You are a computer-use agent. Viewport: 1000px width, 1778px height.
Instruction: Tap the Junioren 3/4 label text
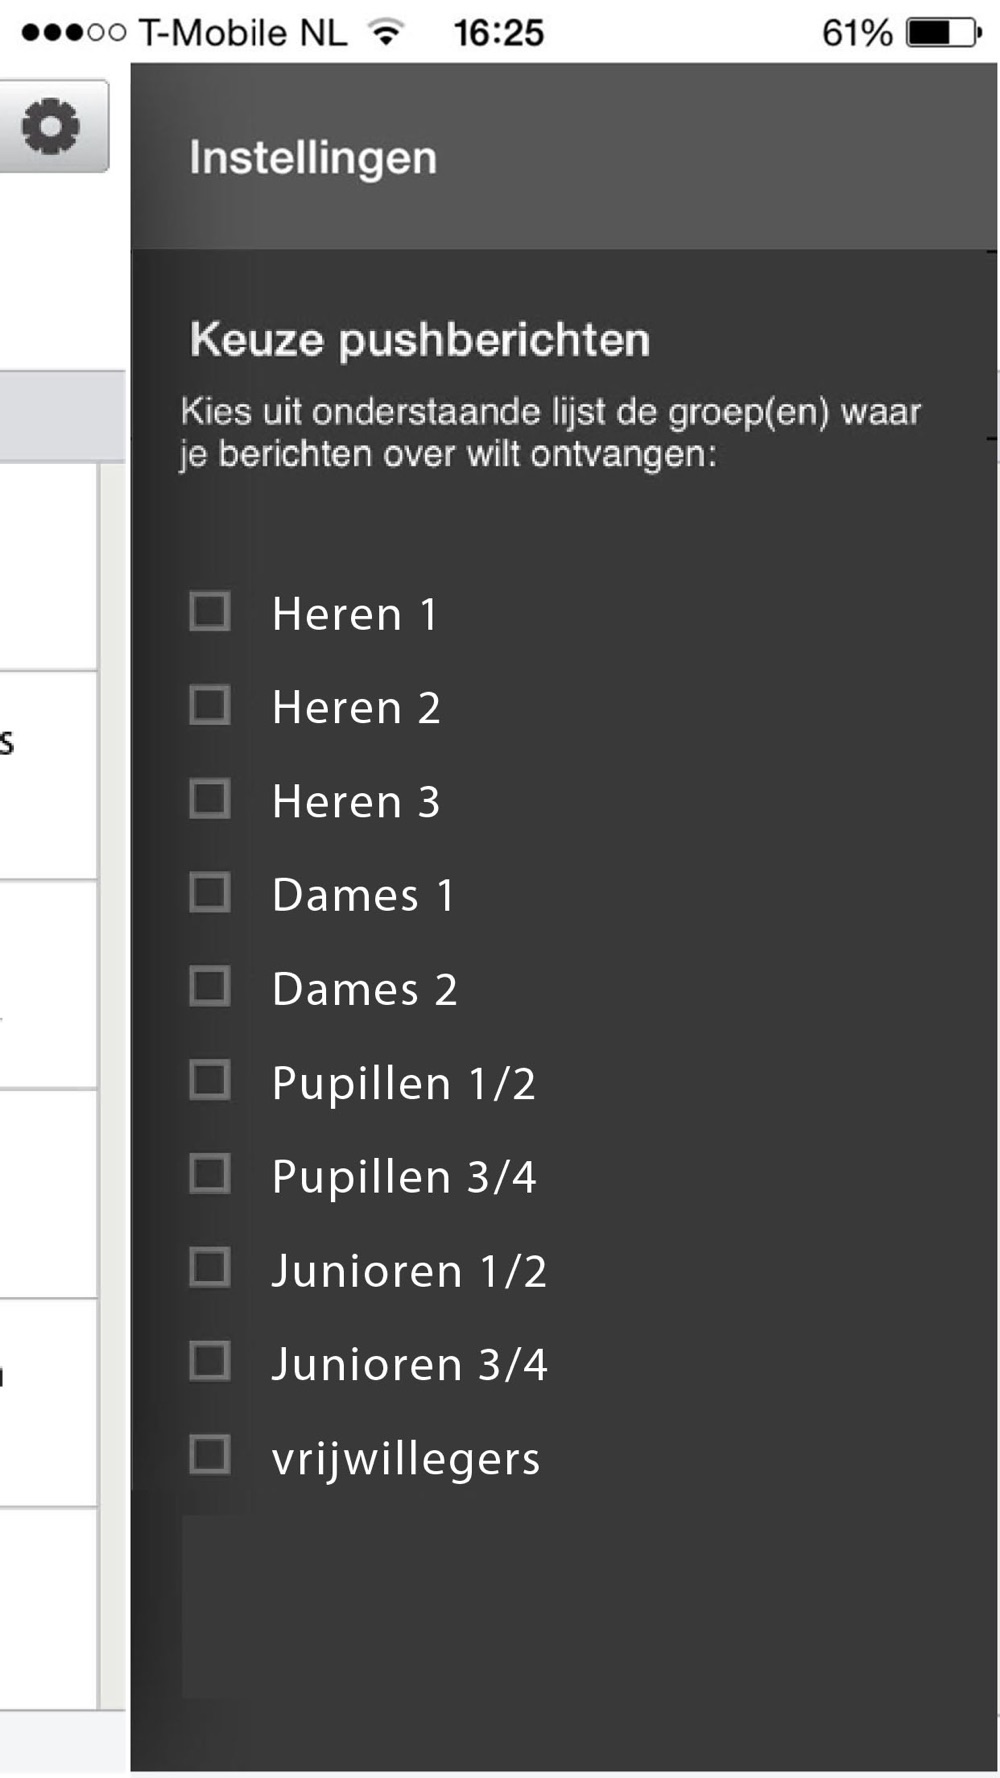pyautogui.click(x=409, y=1365)
